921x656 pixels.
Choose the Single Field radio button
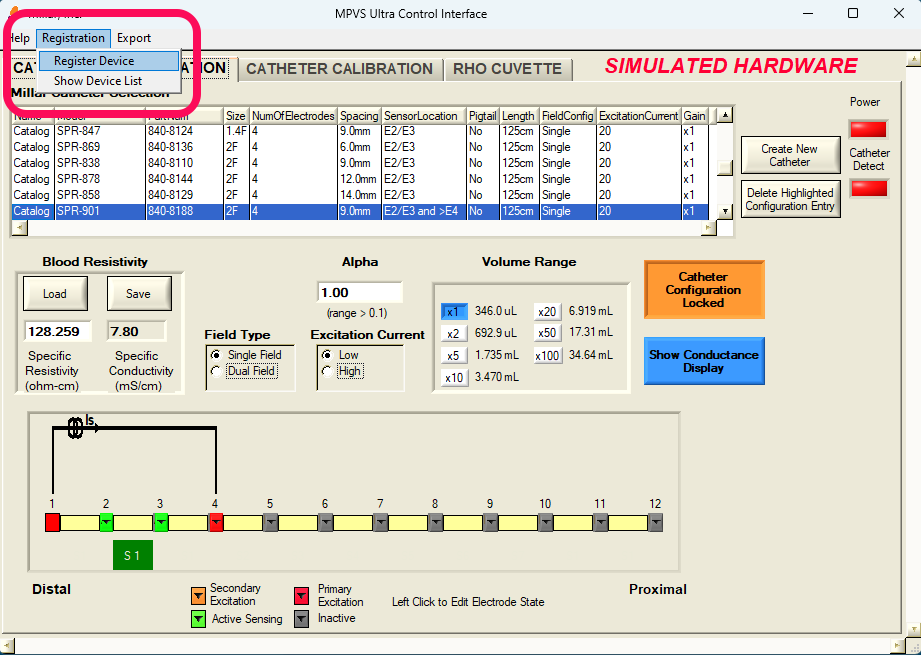click(216, 355)
